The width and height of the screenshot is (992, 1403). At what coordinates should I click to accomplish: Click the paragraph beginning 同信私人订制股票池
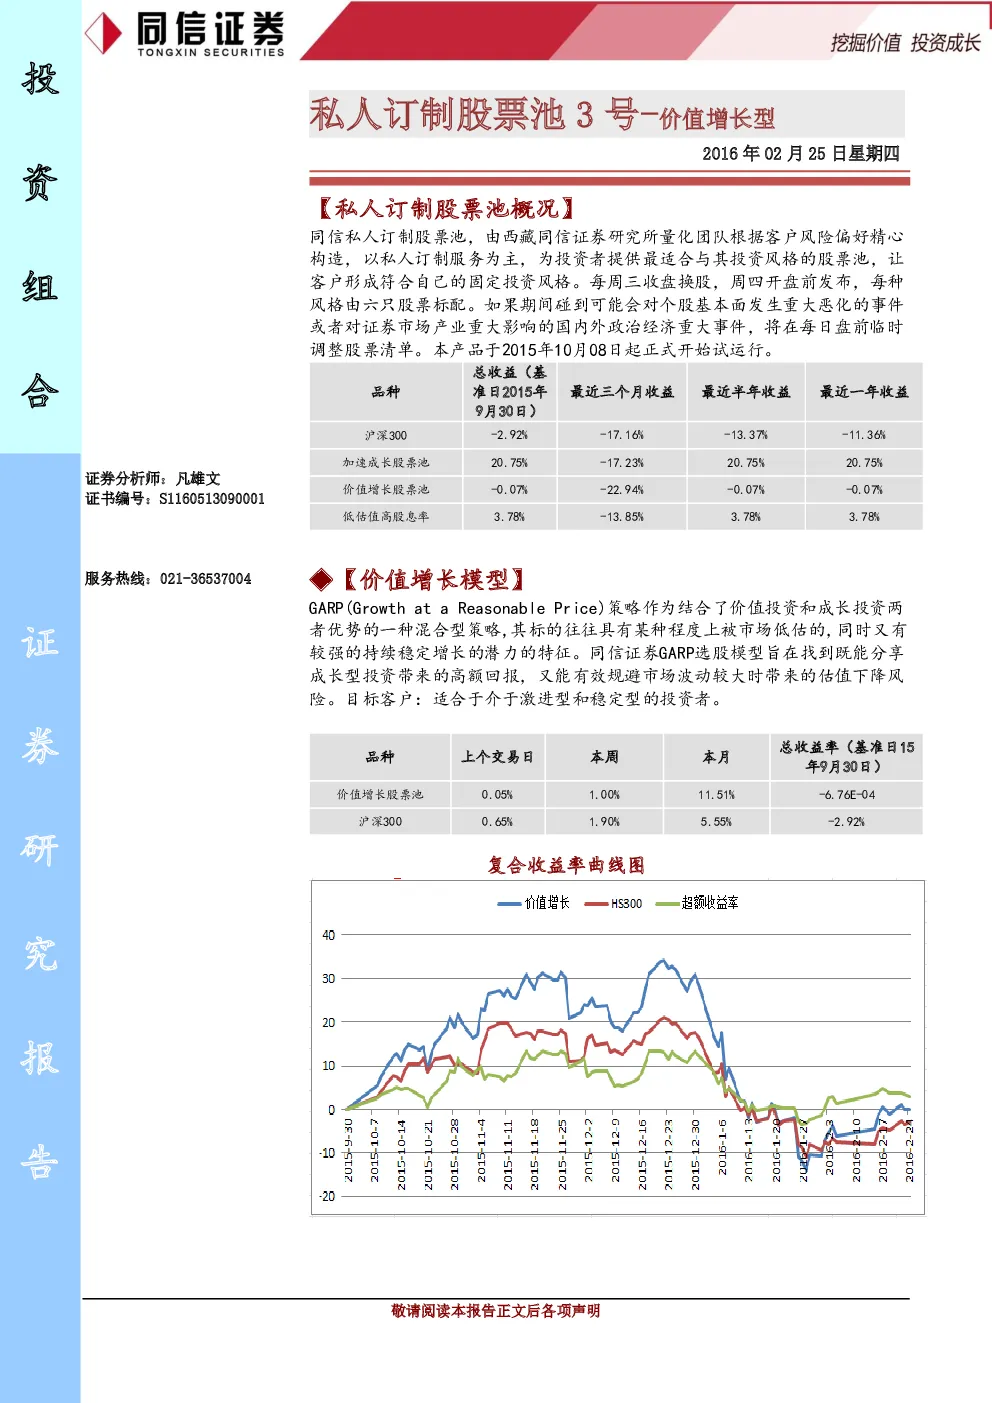pos(607,293)
